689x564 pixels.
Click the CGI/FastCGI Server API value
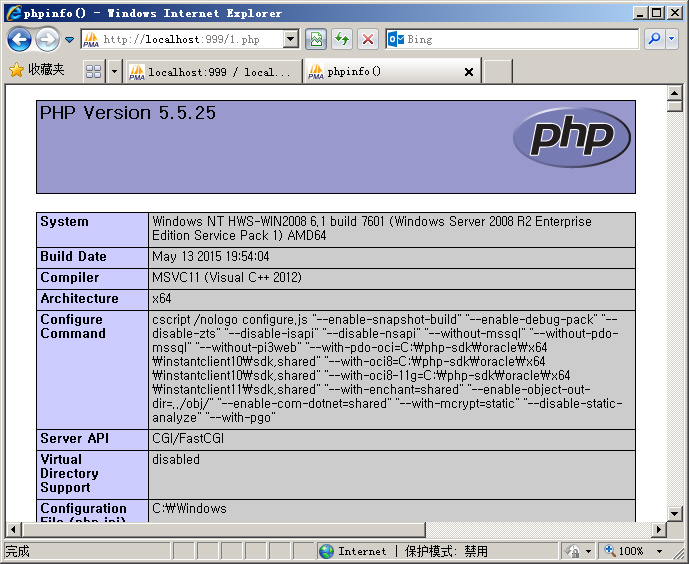point(188,438)
